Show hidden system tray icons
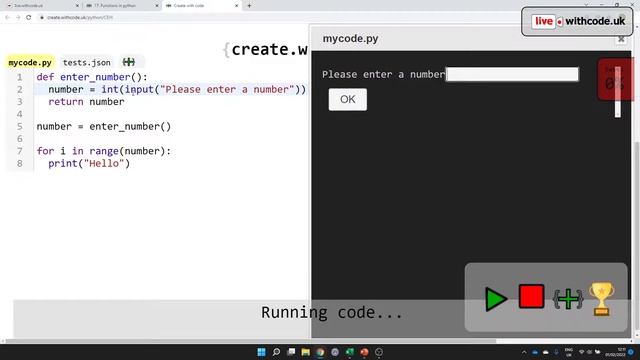 point(524,352)
